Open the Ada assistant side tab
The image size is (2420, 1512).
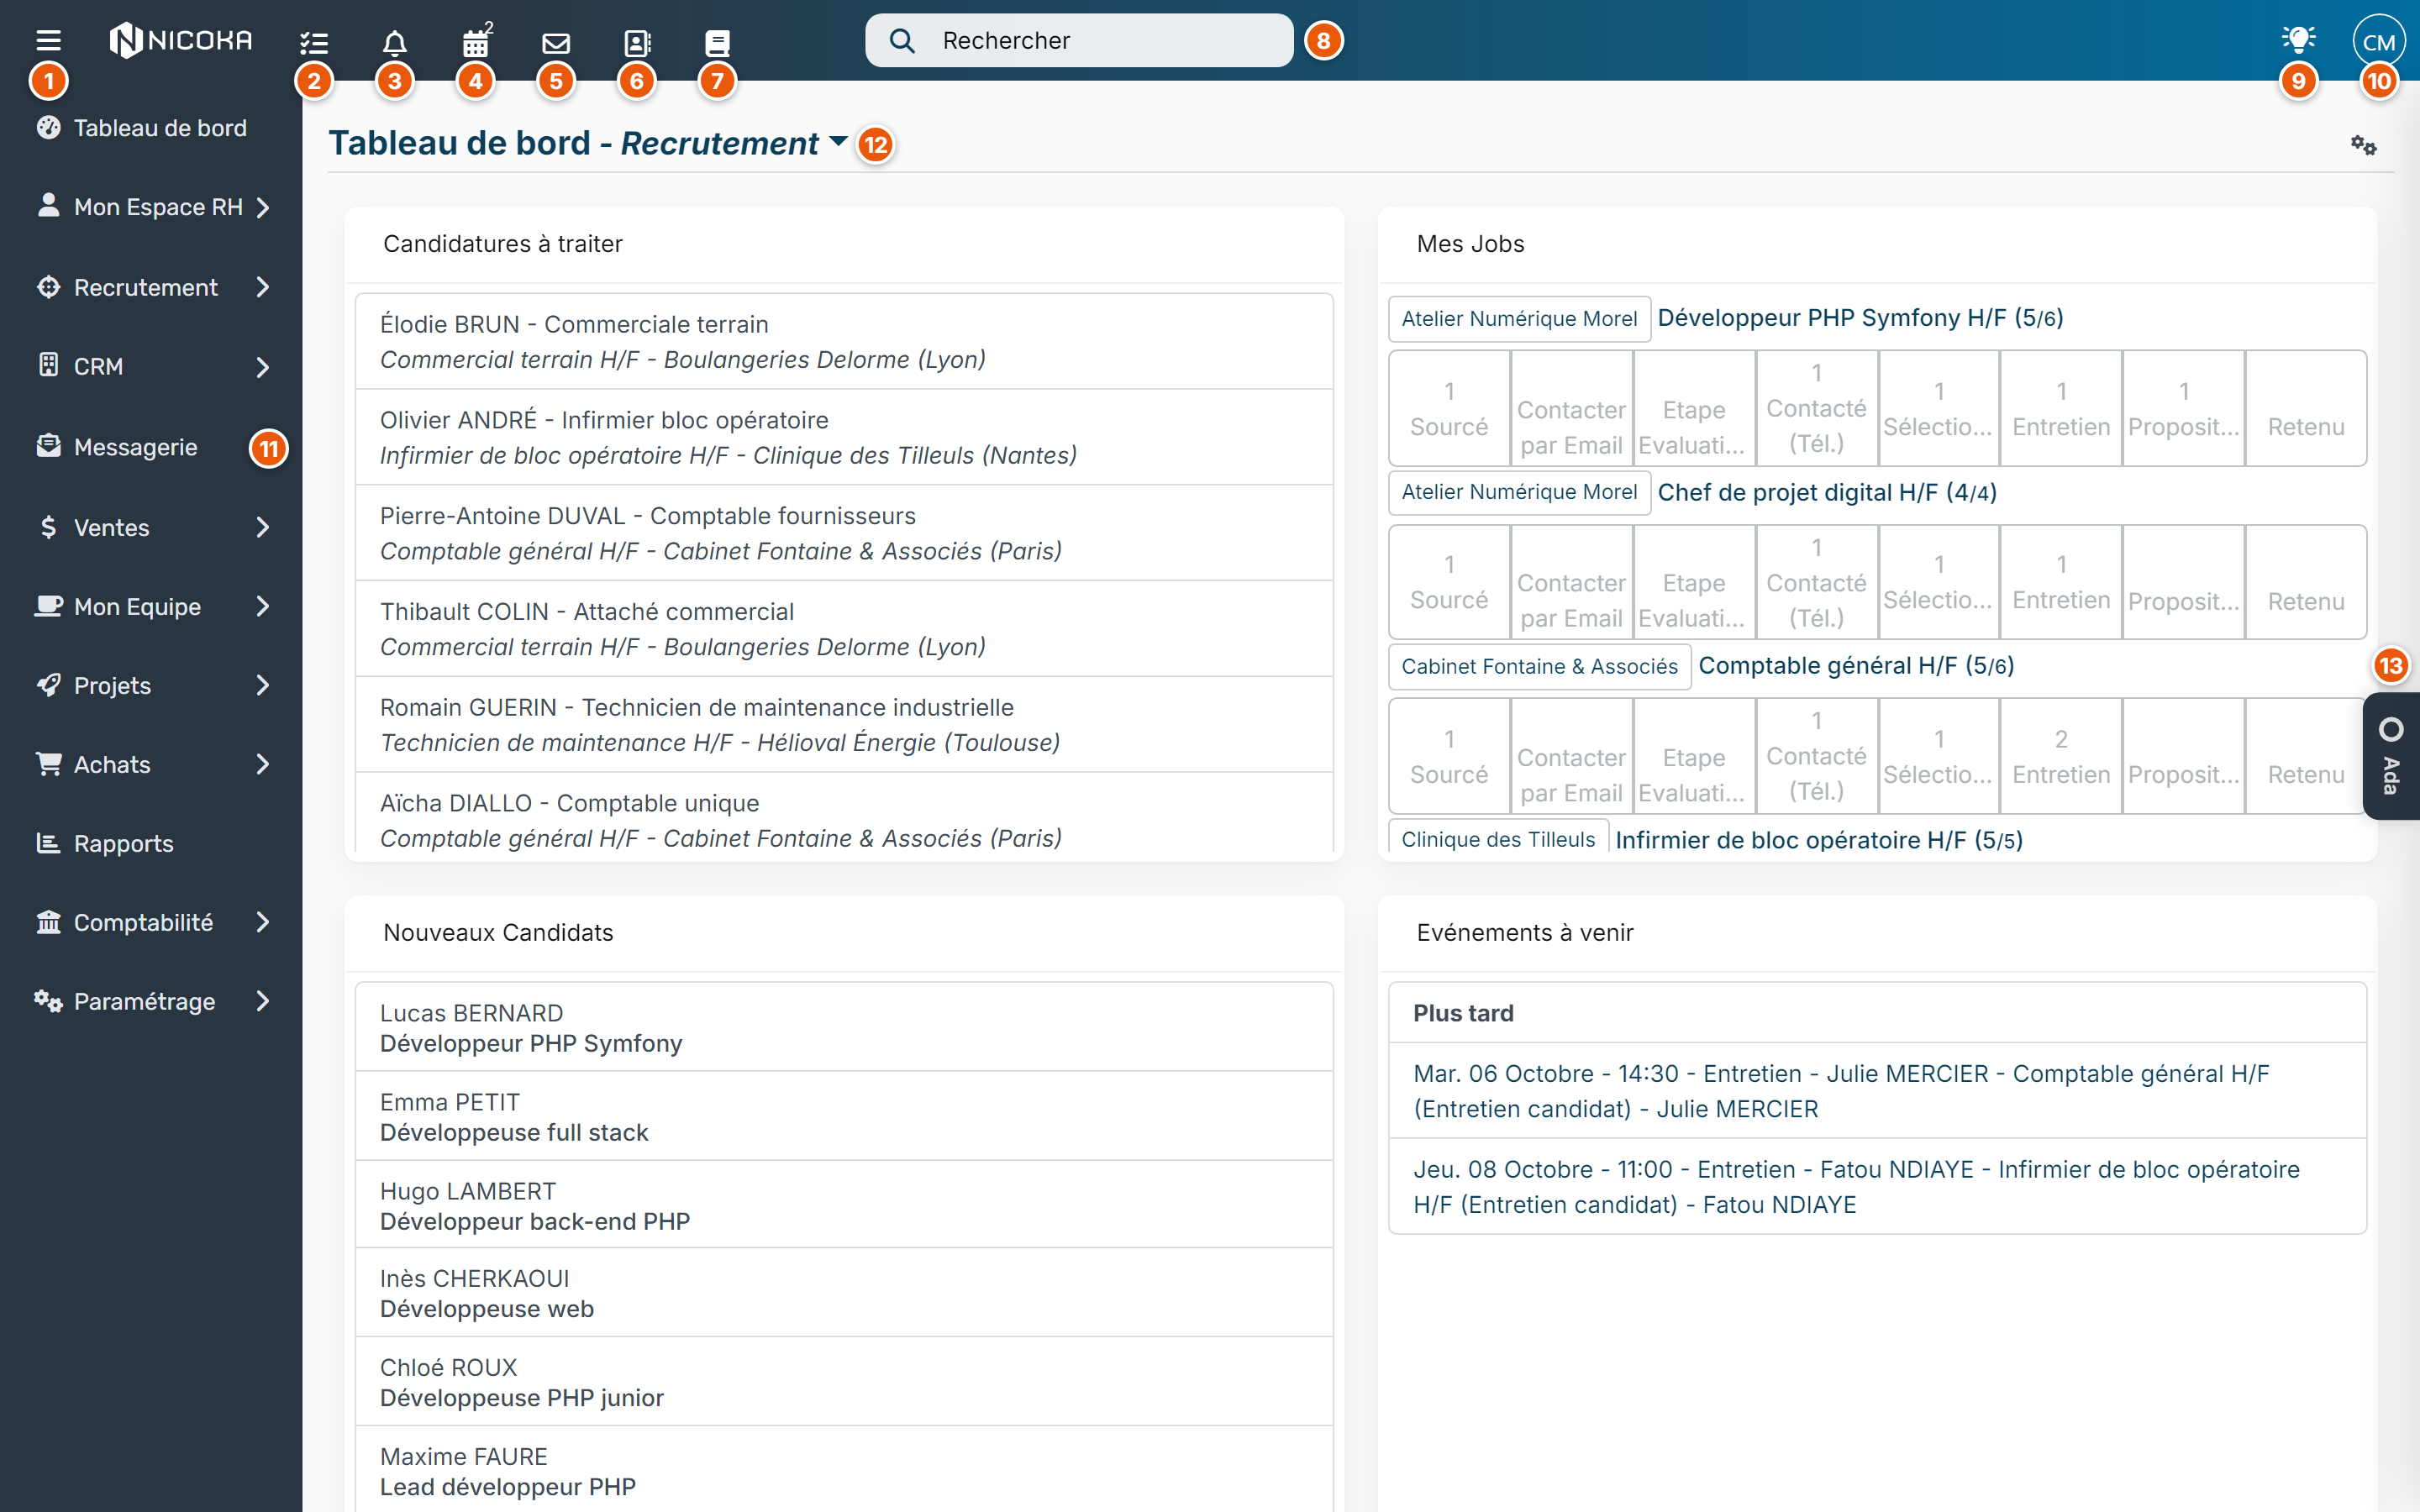point(2391,756)
